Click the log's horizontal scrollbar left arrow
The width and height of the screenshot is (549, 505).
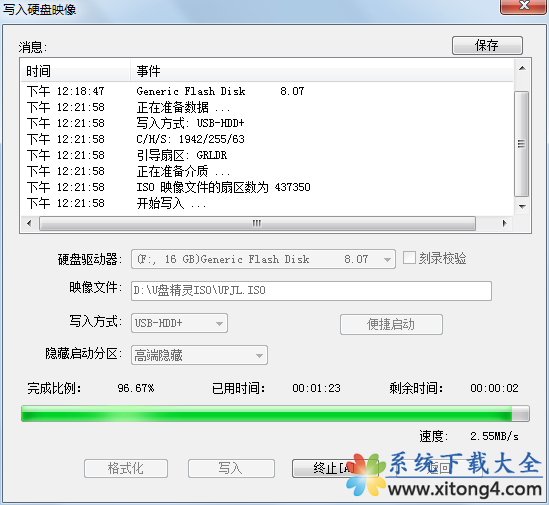(x=29, y=223)
